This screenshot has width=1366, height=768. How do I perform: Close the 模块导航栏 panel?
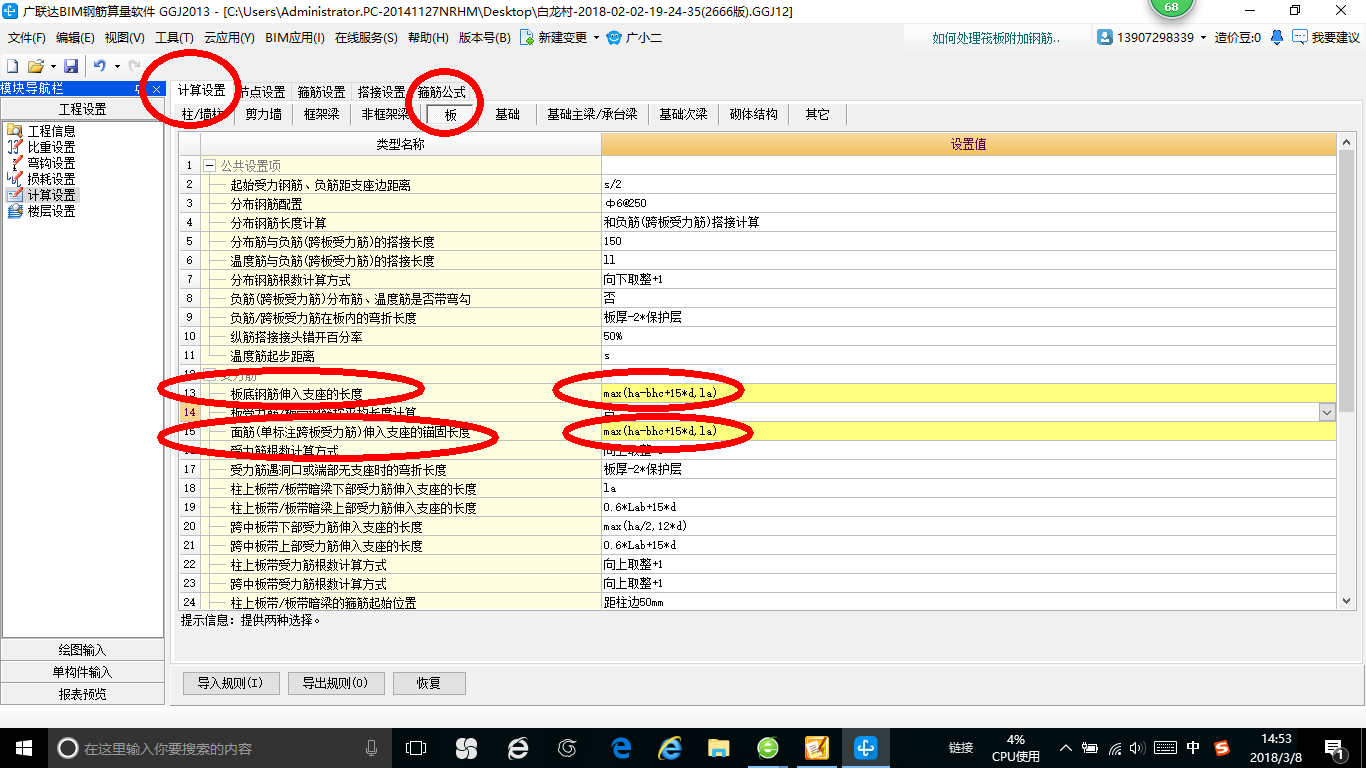click(157, 89)
